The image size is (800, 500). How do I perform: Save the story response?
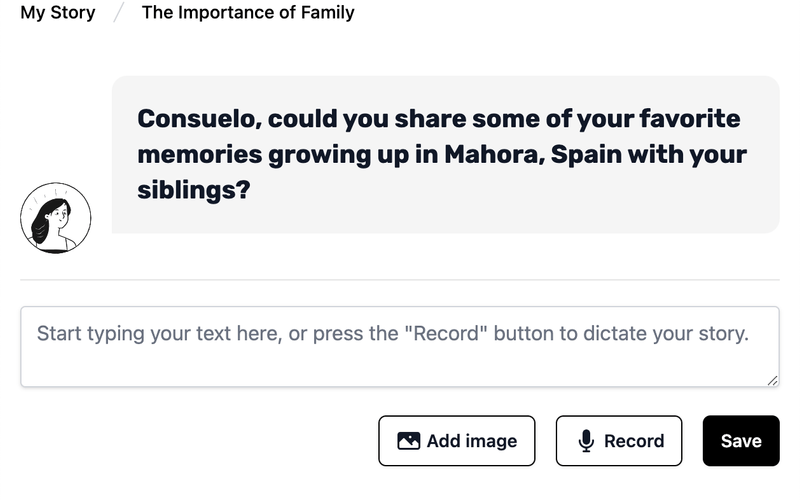(741, 441)
